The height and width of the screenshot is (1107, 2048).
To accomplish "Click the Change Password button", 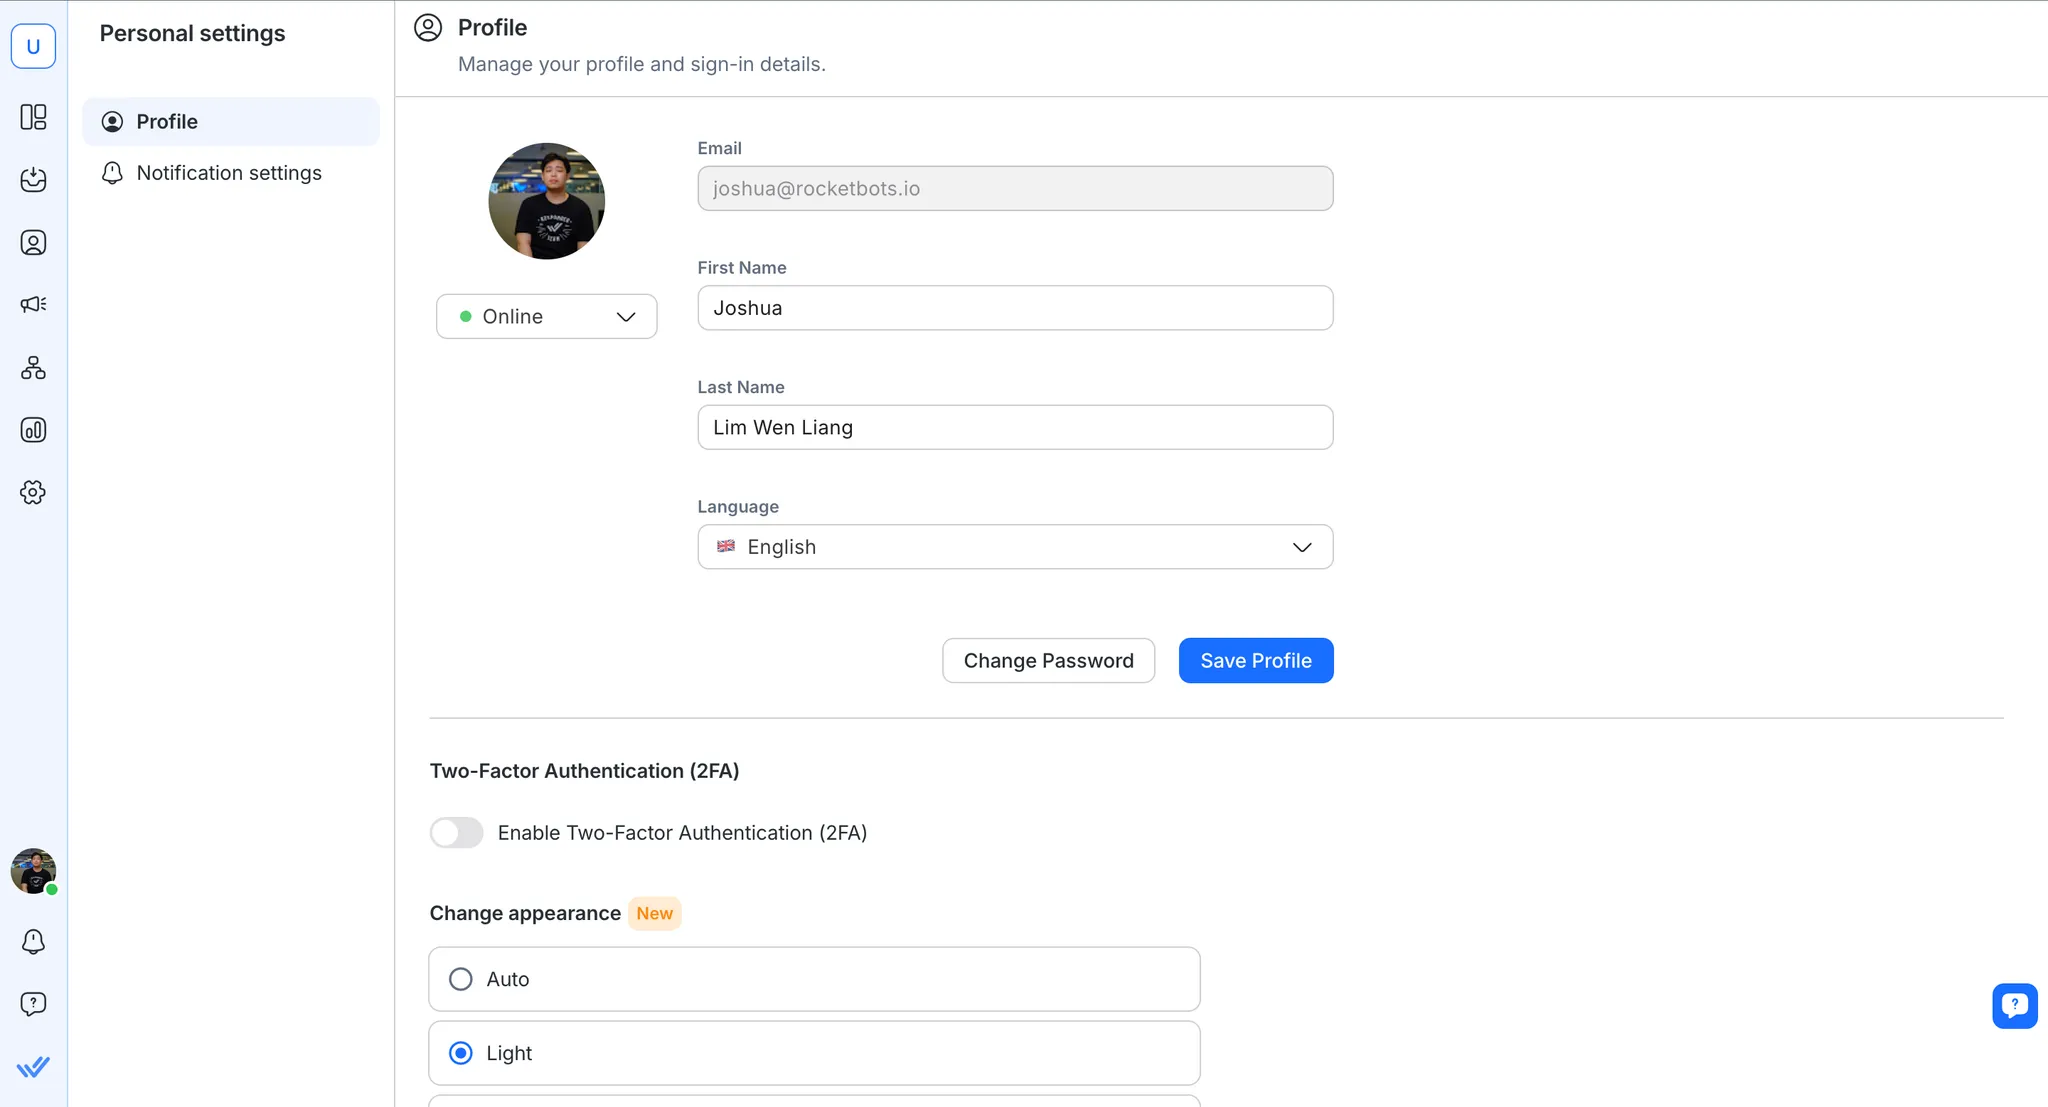I will point(1048,661).
